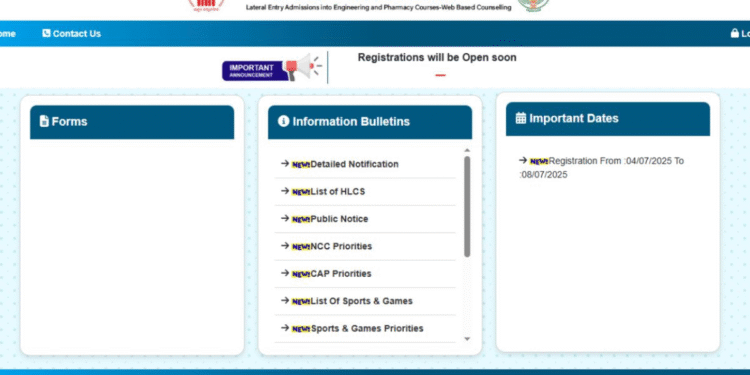The image size is (750, 375).
Task: Click the arrow icon before CAP Priorities
Action: click(285, 273)
